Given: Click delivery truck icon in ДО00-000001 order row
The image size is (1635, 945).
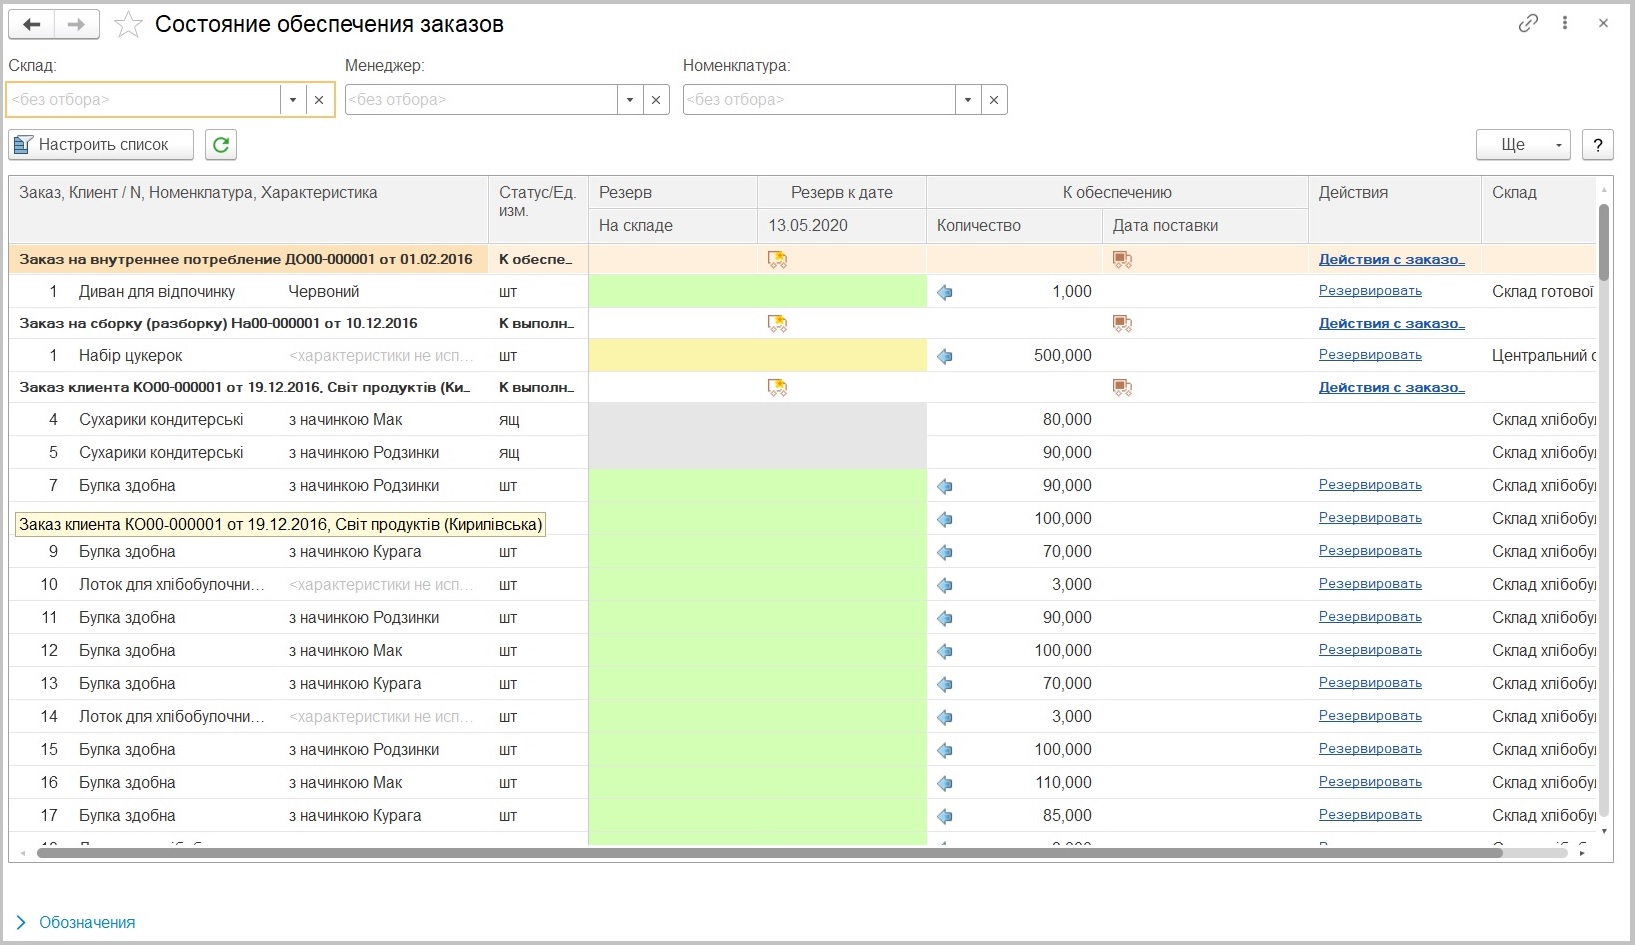Looking at the screenshot, I should (1122, 260).
